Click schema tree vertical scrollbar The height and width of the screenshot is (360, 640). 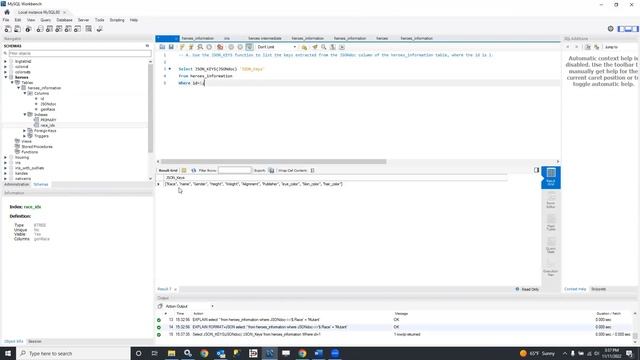point(150,108)
